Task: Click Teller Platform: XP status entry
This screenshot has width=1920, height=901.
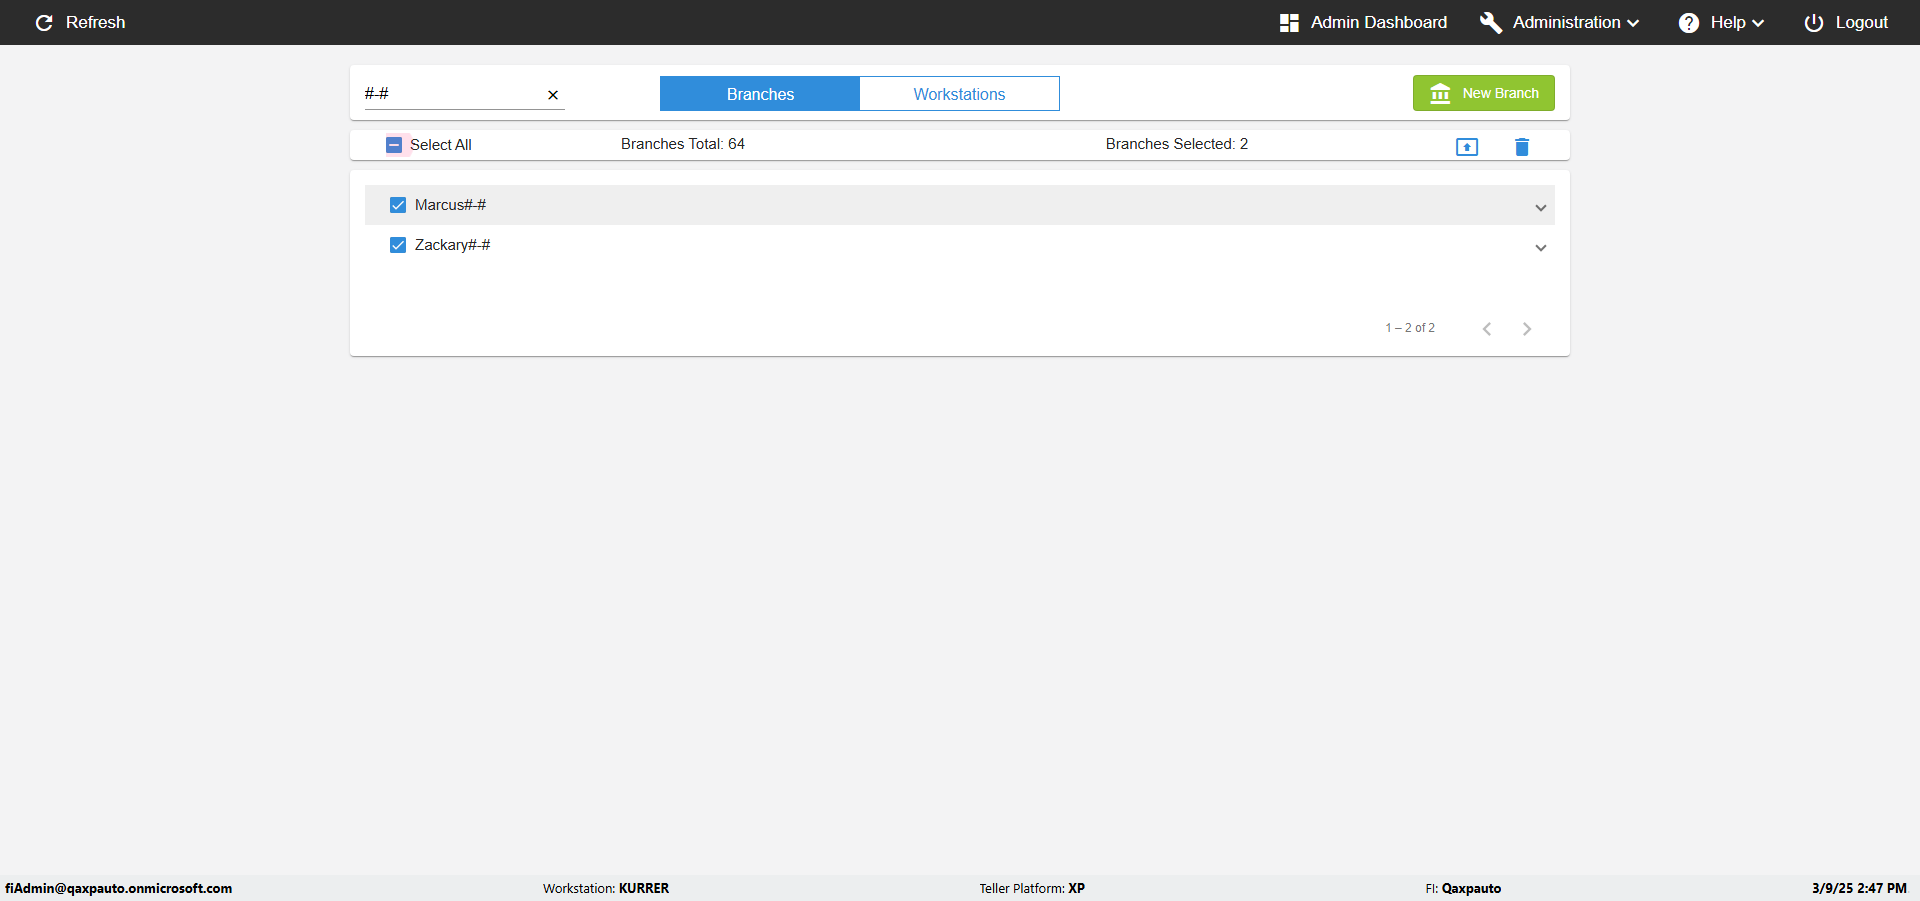Action: coord(1032,888)
